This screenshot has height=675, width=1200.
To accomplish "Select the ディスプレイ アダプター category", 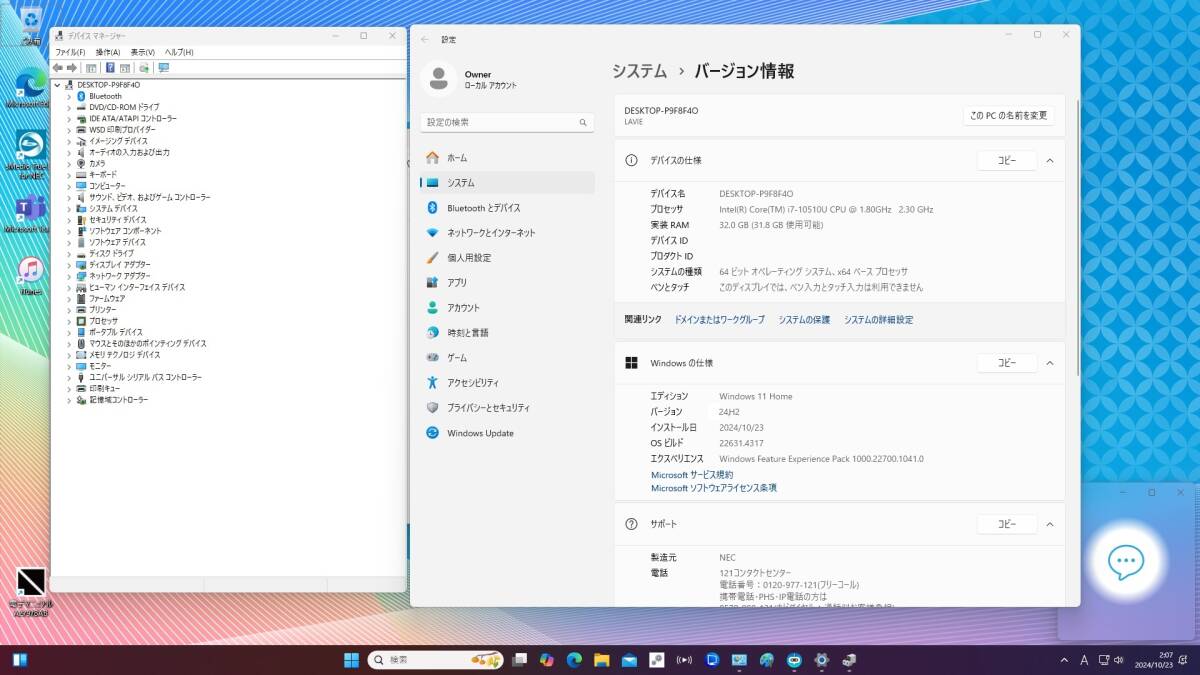I will [120, 264].
